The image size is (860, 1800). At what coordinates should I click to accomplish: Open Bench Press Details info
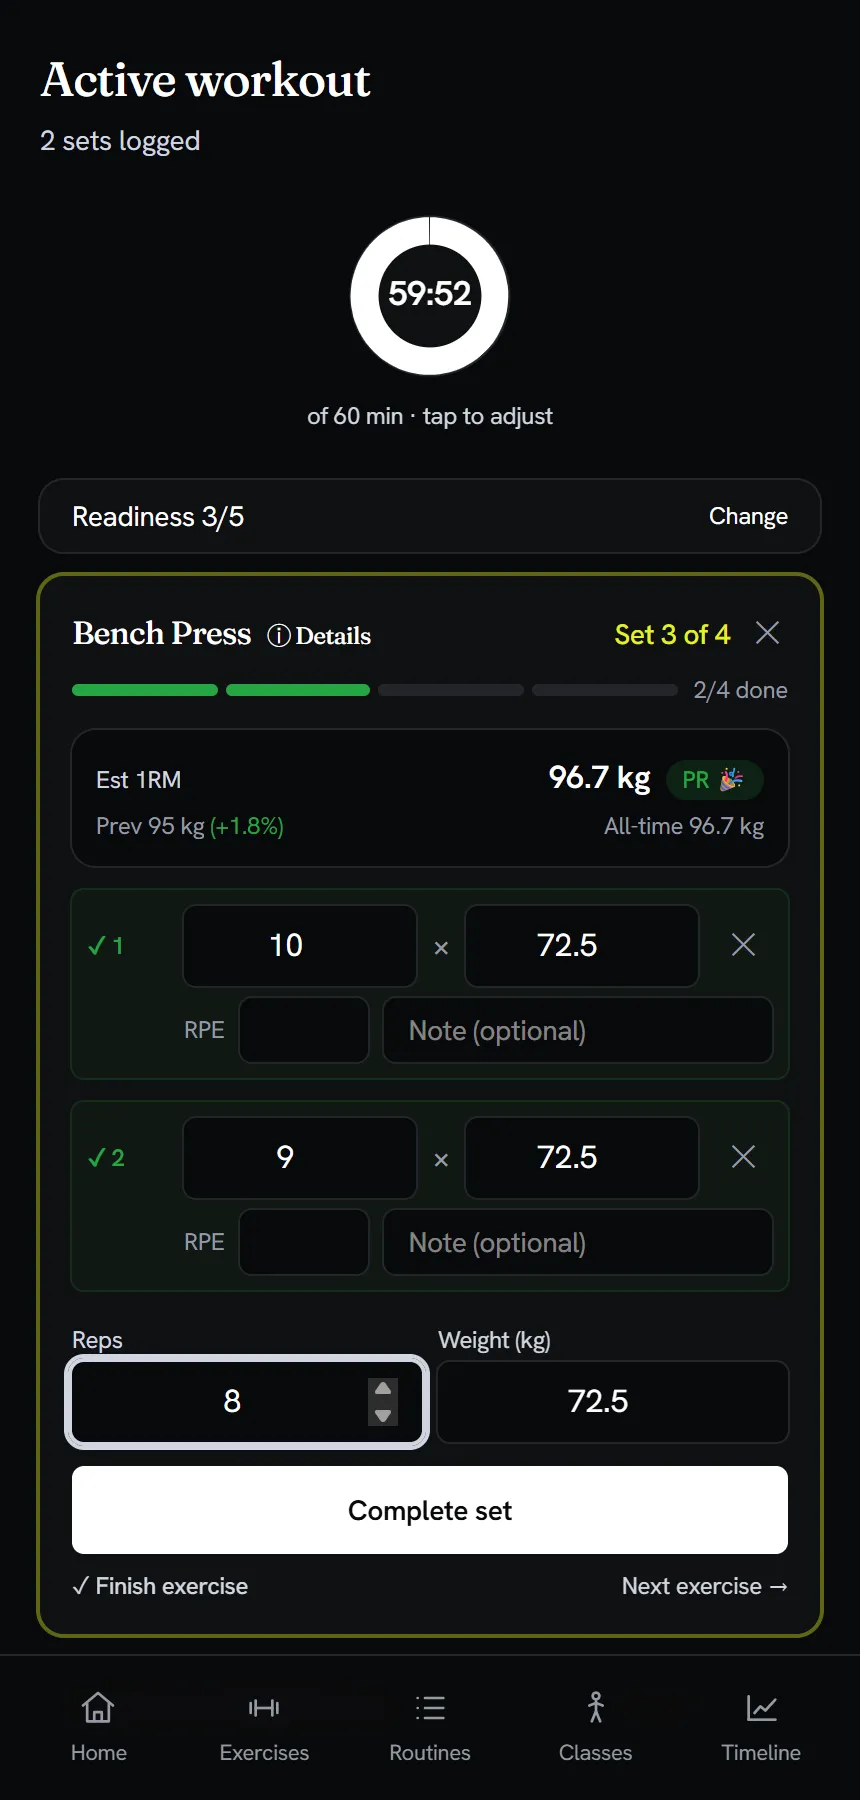point(319,636)
